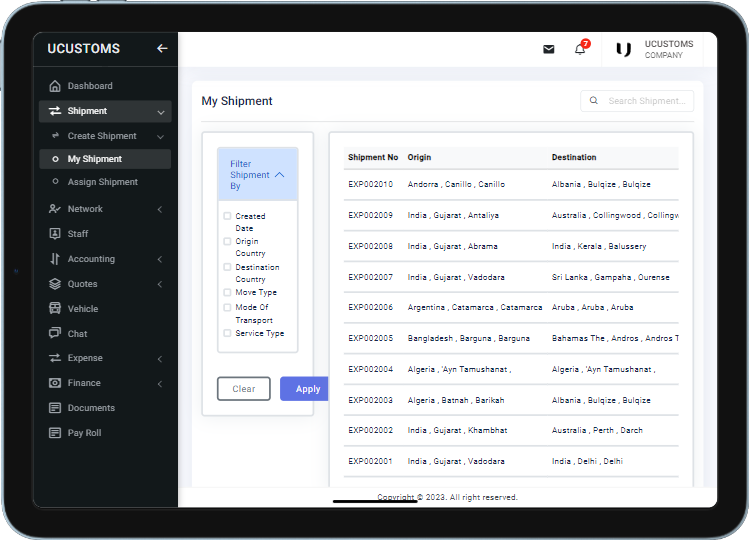Viewport: 749px width, 540px height.
Task: Click the mail envelope icon in header
Action: pos(548,49)
